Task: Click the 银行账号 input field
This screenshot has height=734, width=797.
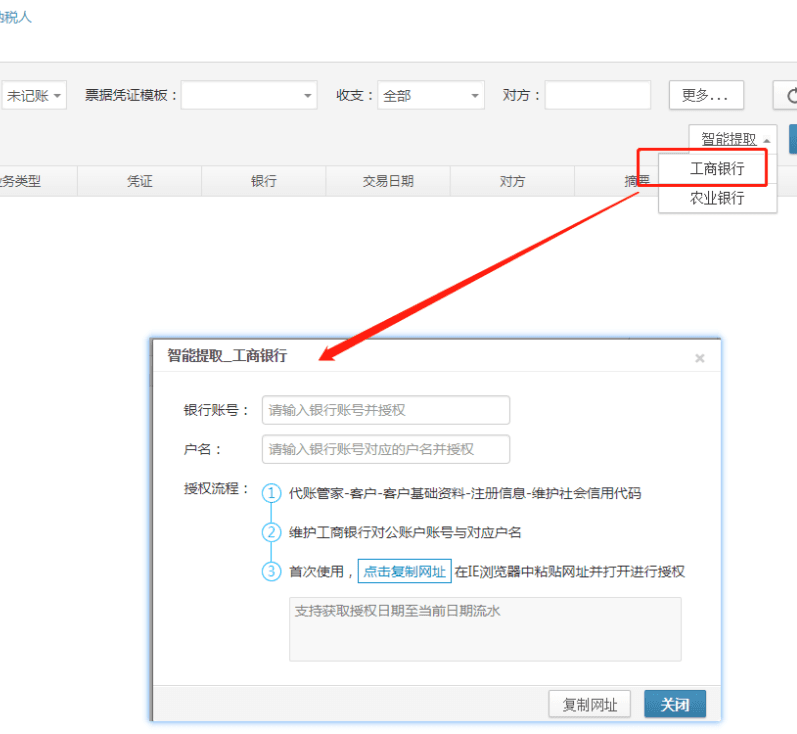Action: point(386,410)
